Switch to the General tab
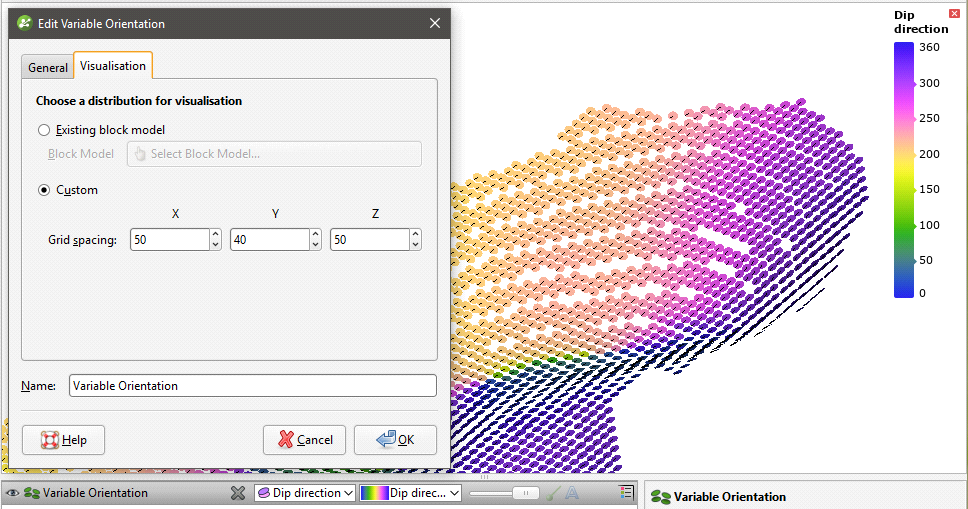 tap(48, 67)
